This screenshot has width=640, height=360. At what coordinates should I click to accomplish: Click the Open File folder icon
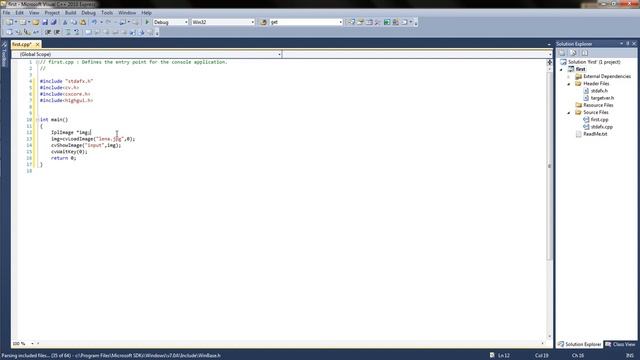(x=36, y=22)
